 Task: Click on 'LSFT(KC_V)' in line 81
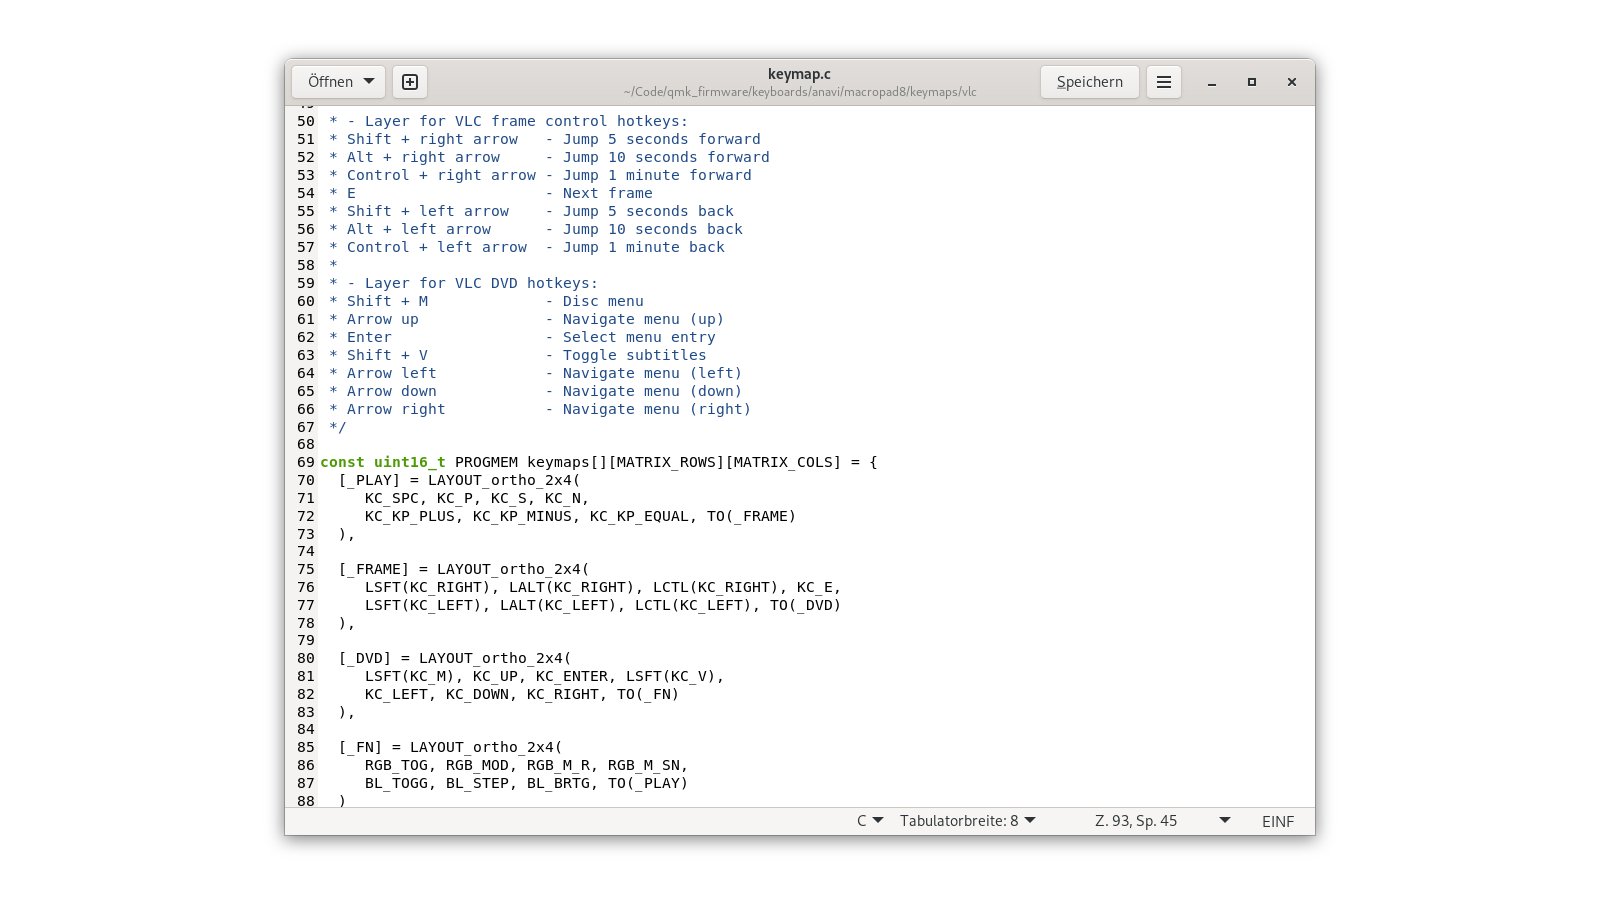tap(671, 676)
